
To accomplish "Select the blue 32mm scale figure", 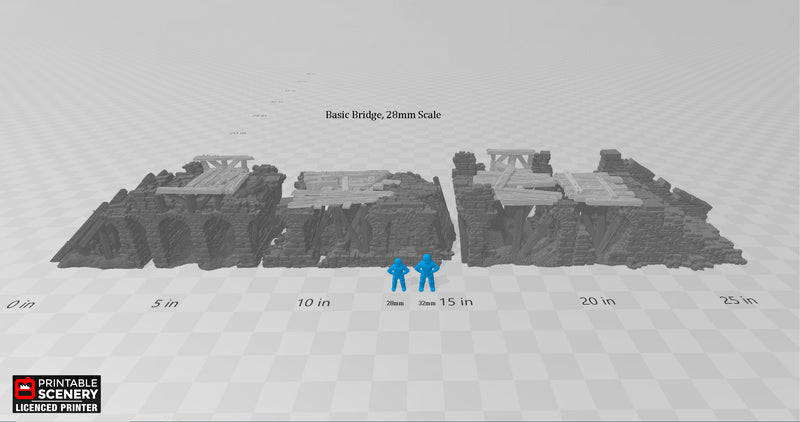I will 427,271.
